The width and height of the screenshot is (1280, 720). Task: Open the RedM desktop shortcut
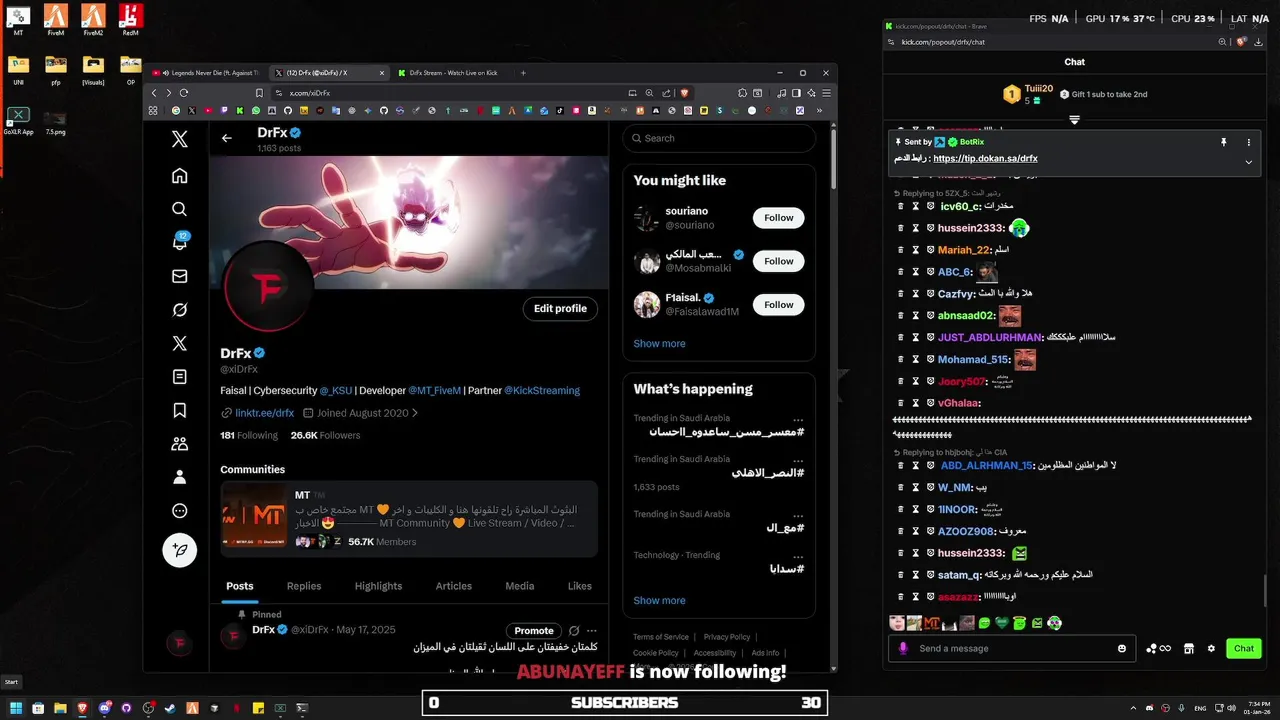[130, 19]
